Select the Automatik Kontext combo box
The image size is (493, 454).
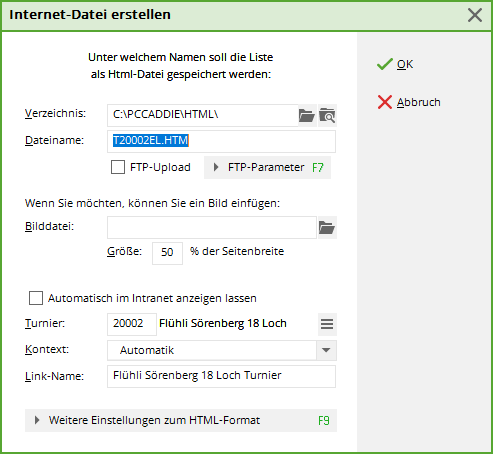(x=222, y=350)
